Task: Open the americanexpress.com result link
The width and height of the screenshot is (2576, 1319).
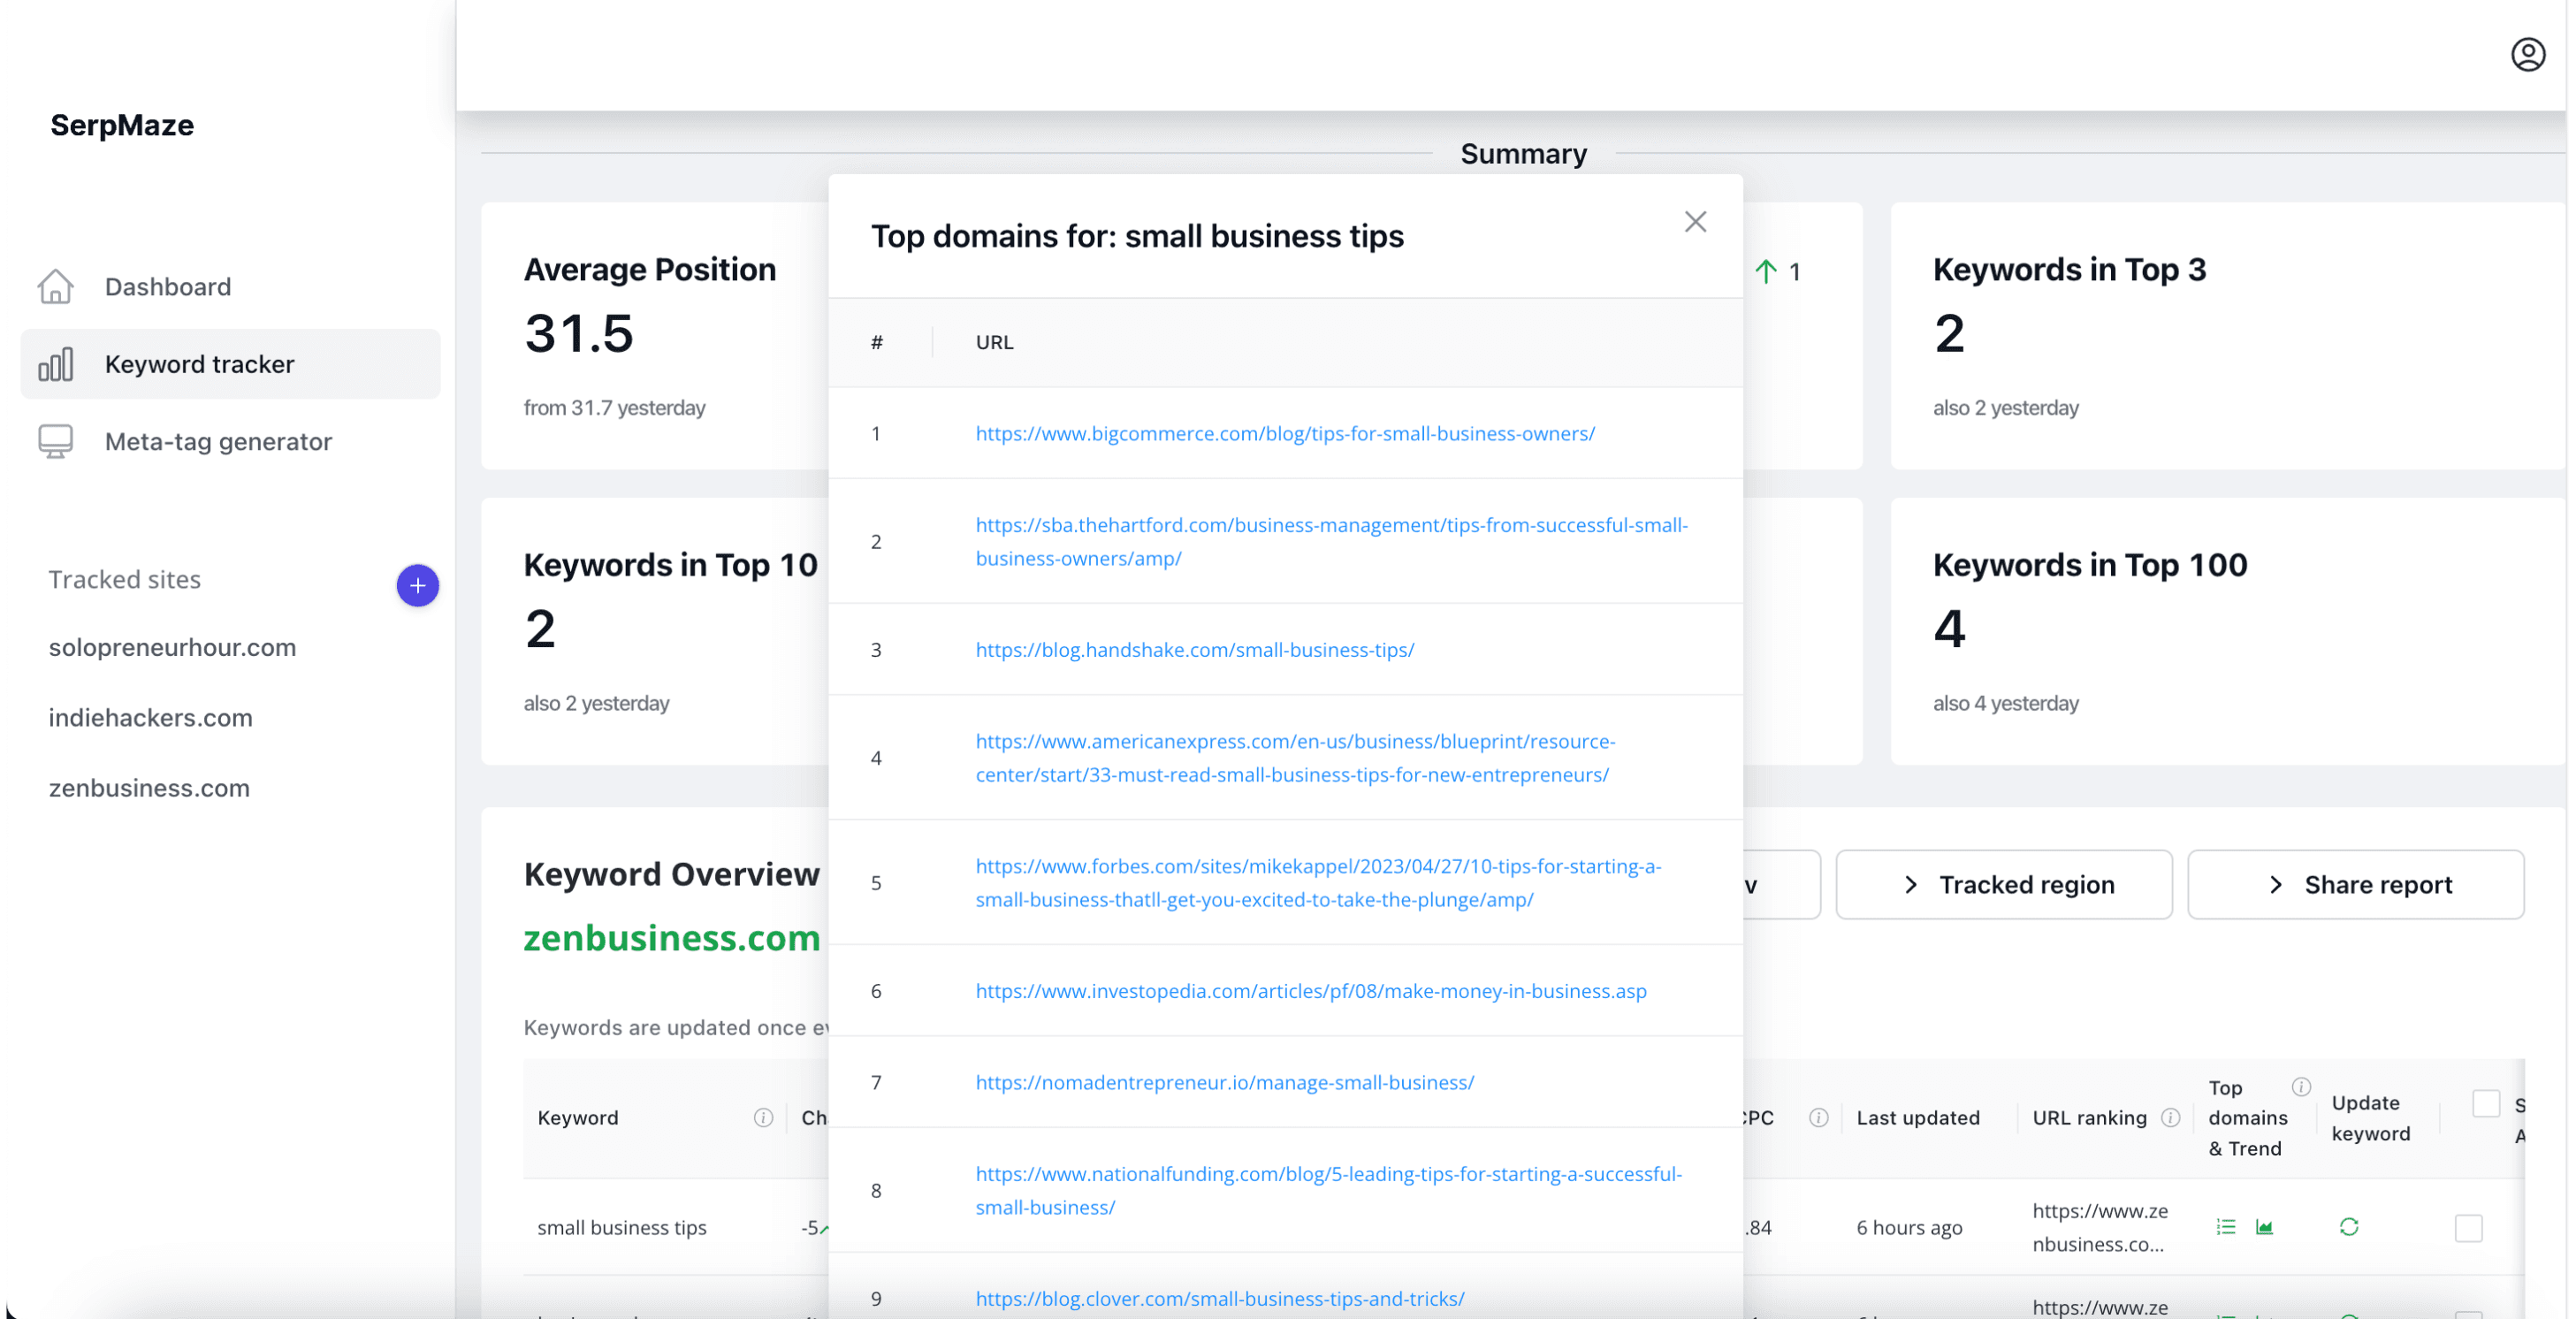Action: click(x=1295, y=757)
